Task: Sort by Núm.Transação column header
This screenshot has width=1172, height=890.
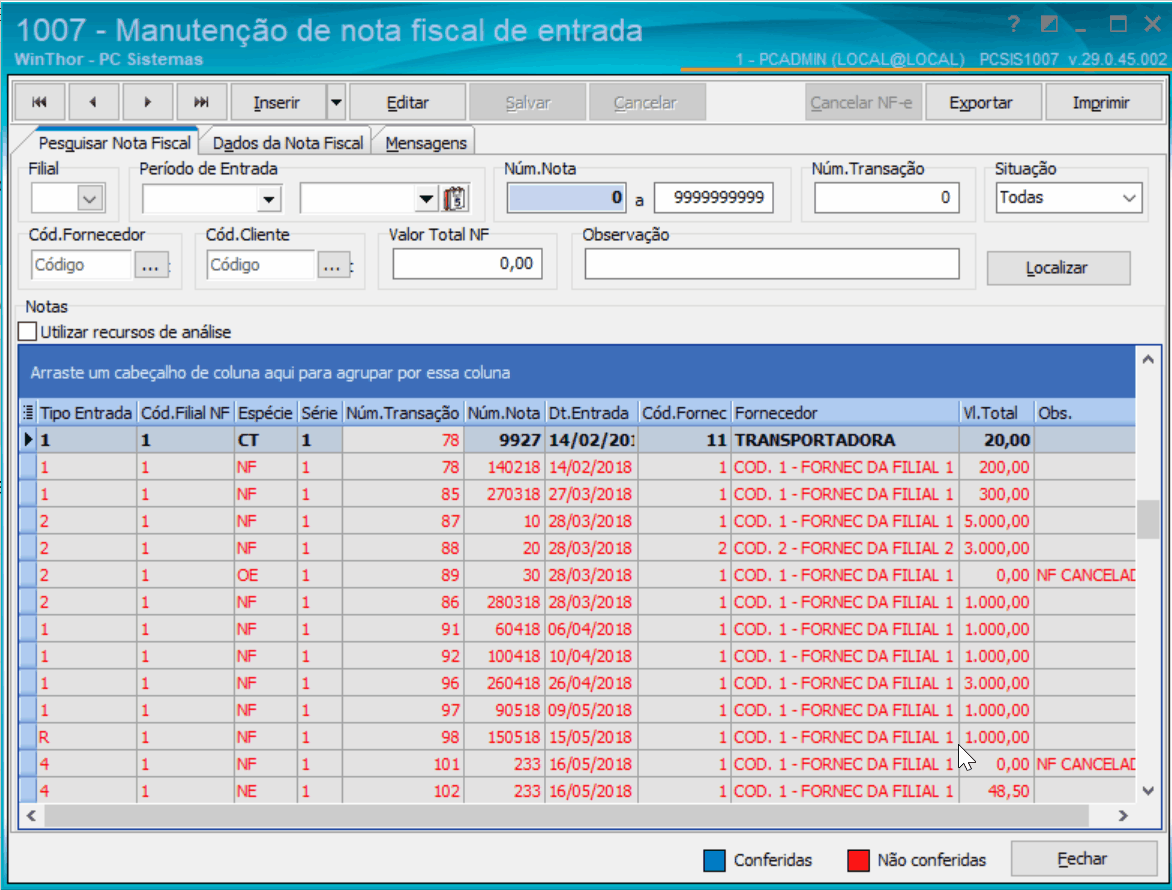Action: [x=403, y=412]
